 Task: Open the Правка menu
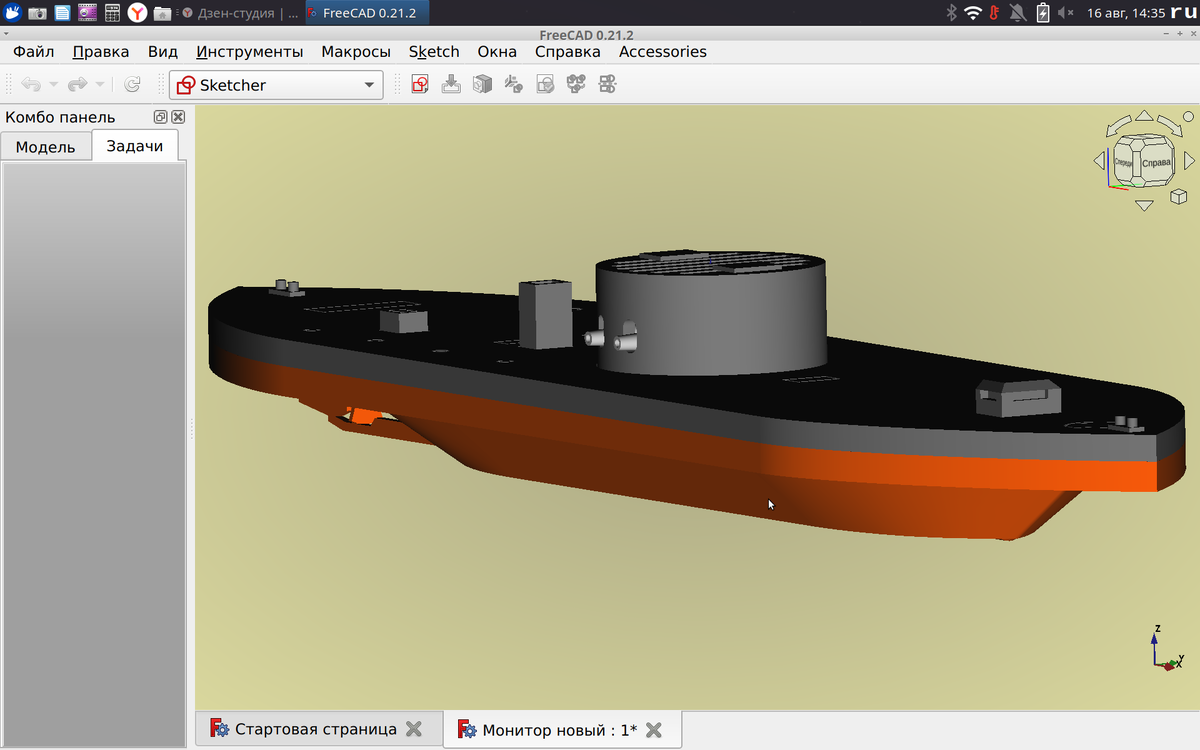click(x=101, y=52)
